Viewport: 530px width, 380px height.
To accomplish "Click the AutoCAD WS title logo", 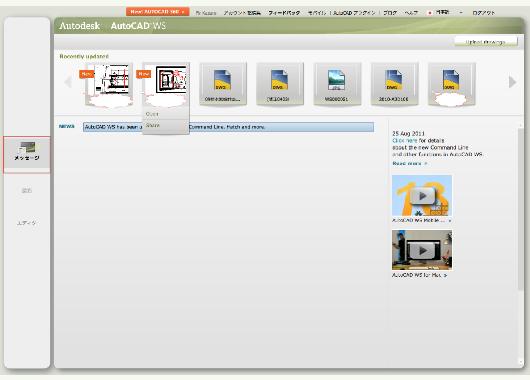I will pyautogui.click(x=138, y=26).
